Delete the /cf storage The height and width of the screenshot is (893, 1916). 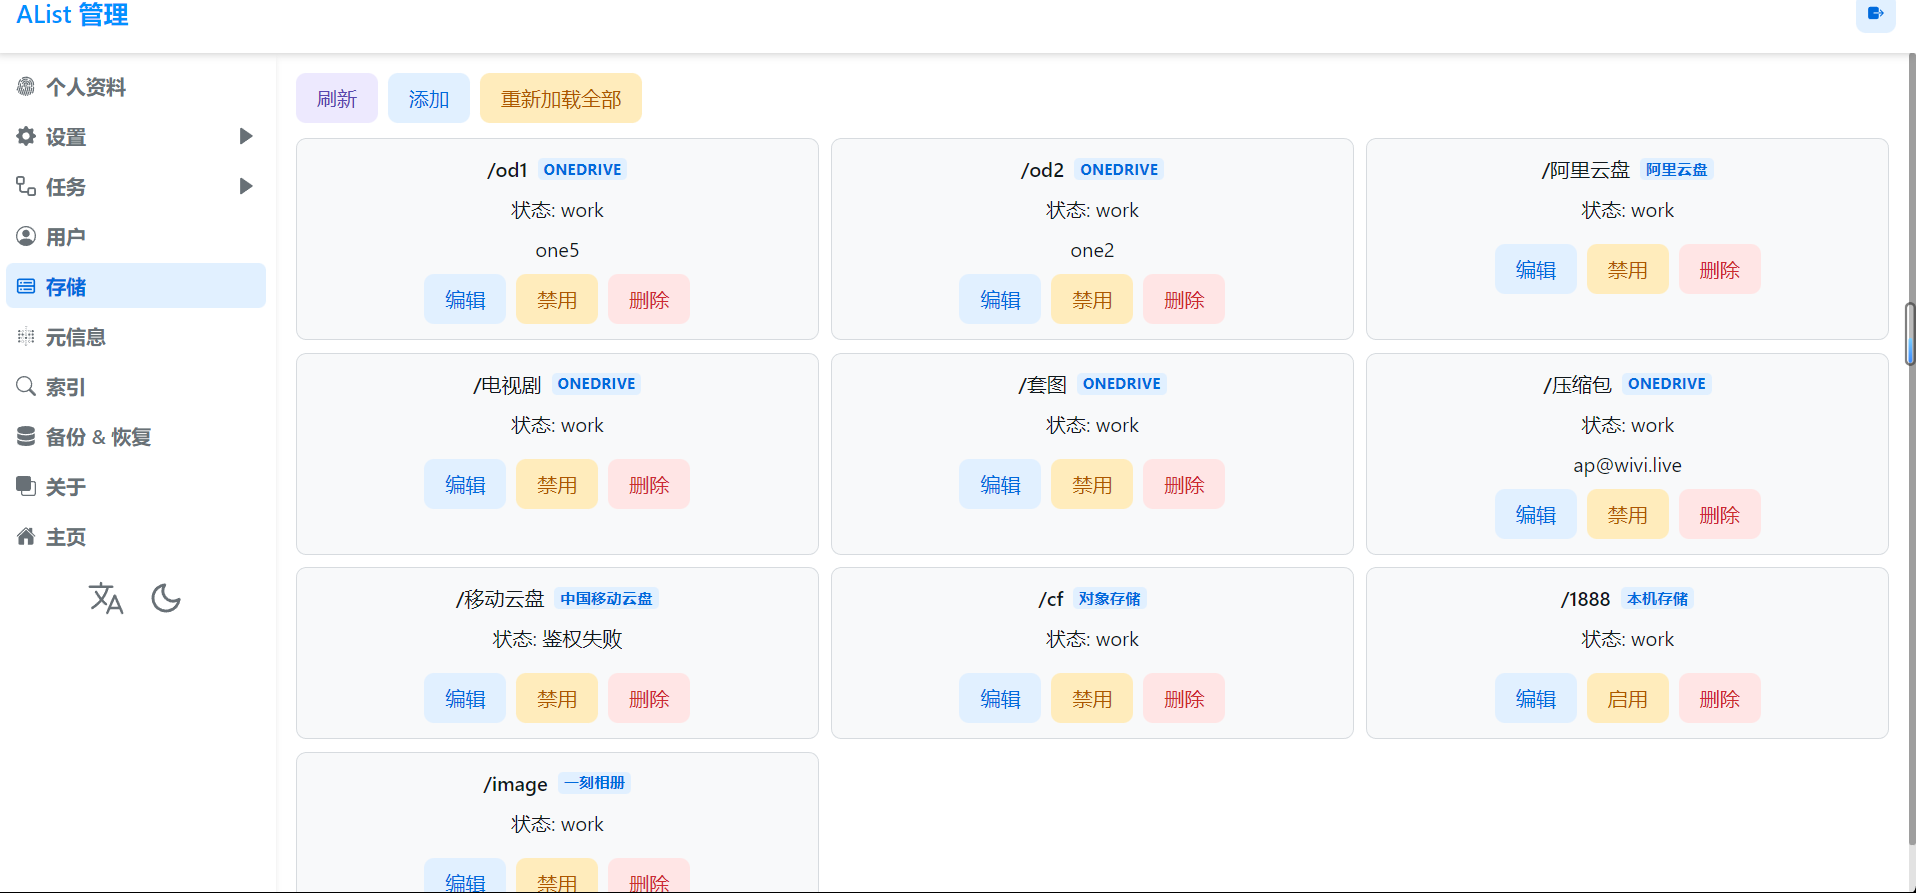click(1184, 698)
